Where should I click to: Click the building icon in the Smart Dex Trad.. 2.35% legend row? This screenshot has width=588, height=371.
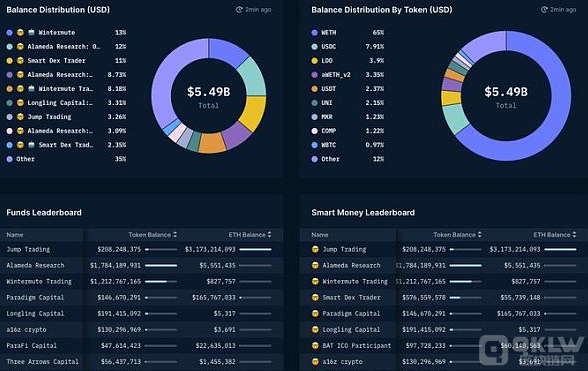click(32, 145)
